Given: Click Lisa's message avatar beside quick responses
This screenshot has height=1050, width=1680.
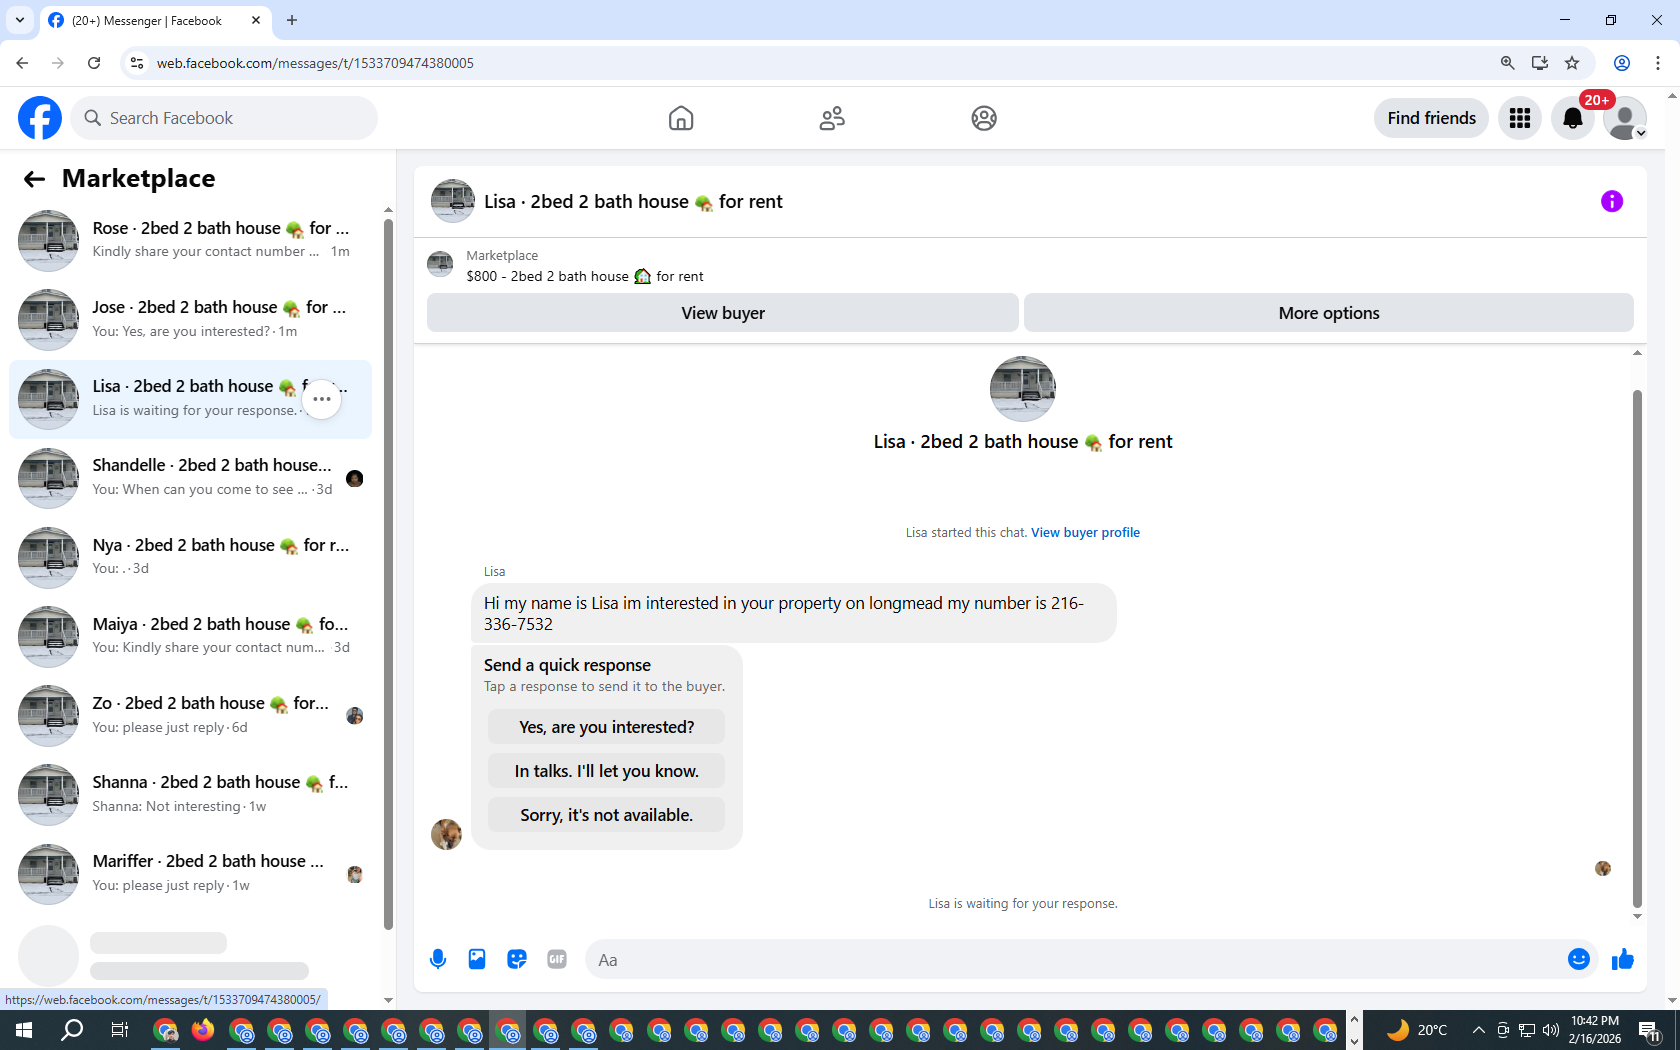Looking at the screenshot, I should (x=446, y=834).
